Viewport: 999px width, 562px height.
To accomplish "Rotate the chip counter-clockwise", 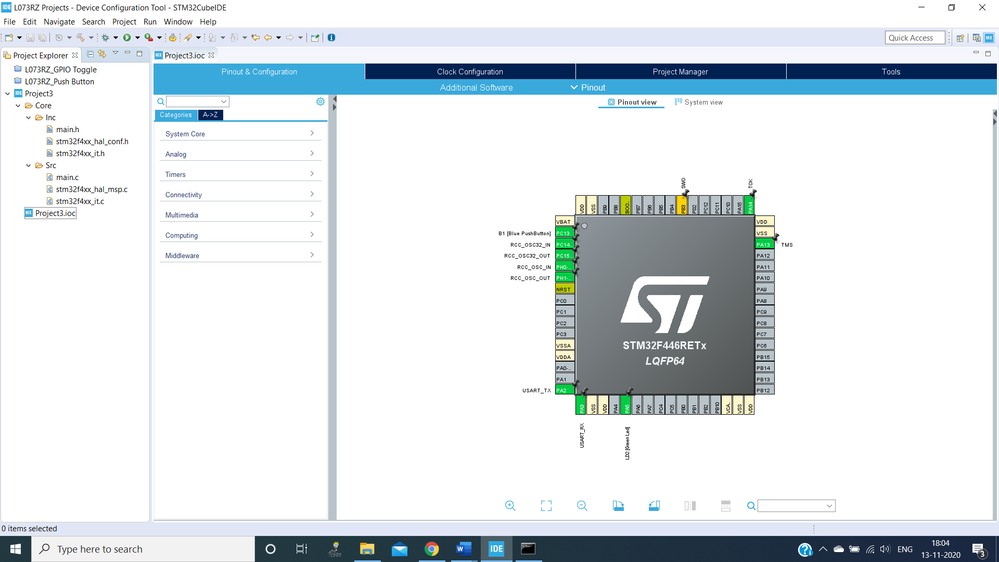I will point(654,506).
